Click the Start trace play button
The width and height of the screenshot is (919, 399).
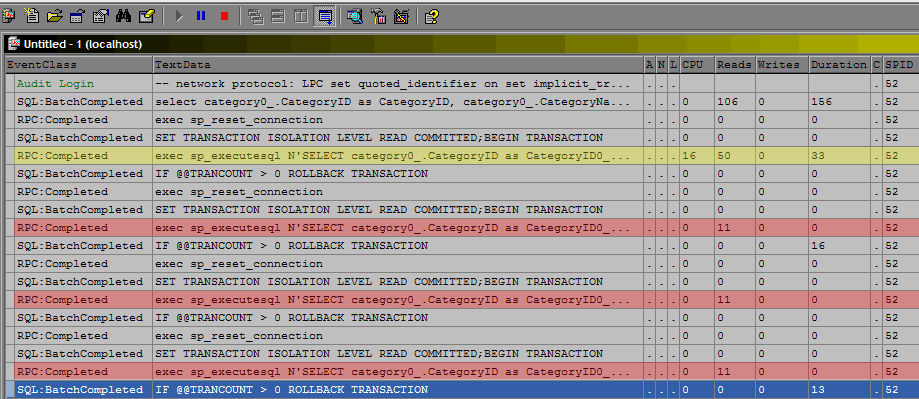(x=179, y=16)
